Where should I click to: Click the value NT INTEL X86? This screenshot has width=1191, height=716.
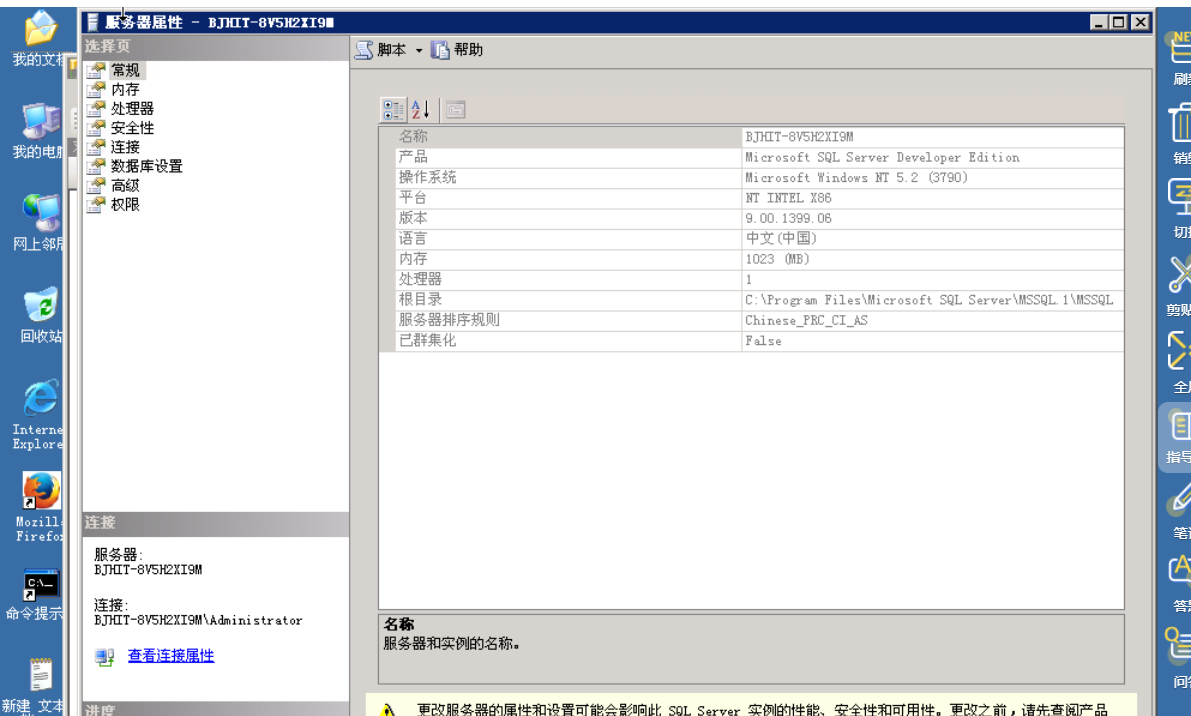click(788, 198)
